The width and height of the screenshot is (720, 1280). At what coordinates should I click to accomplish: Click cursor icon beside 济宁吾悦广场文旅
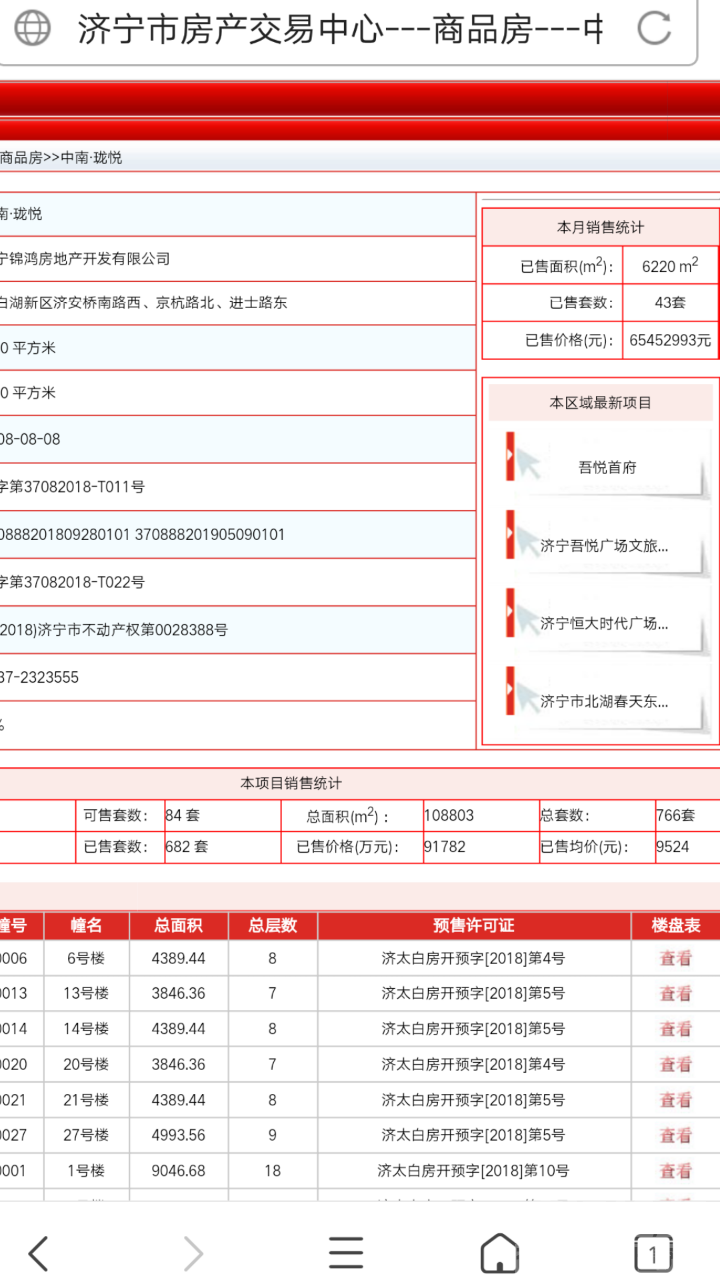(x=522, y=536)
